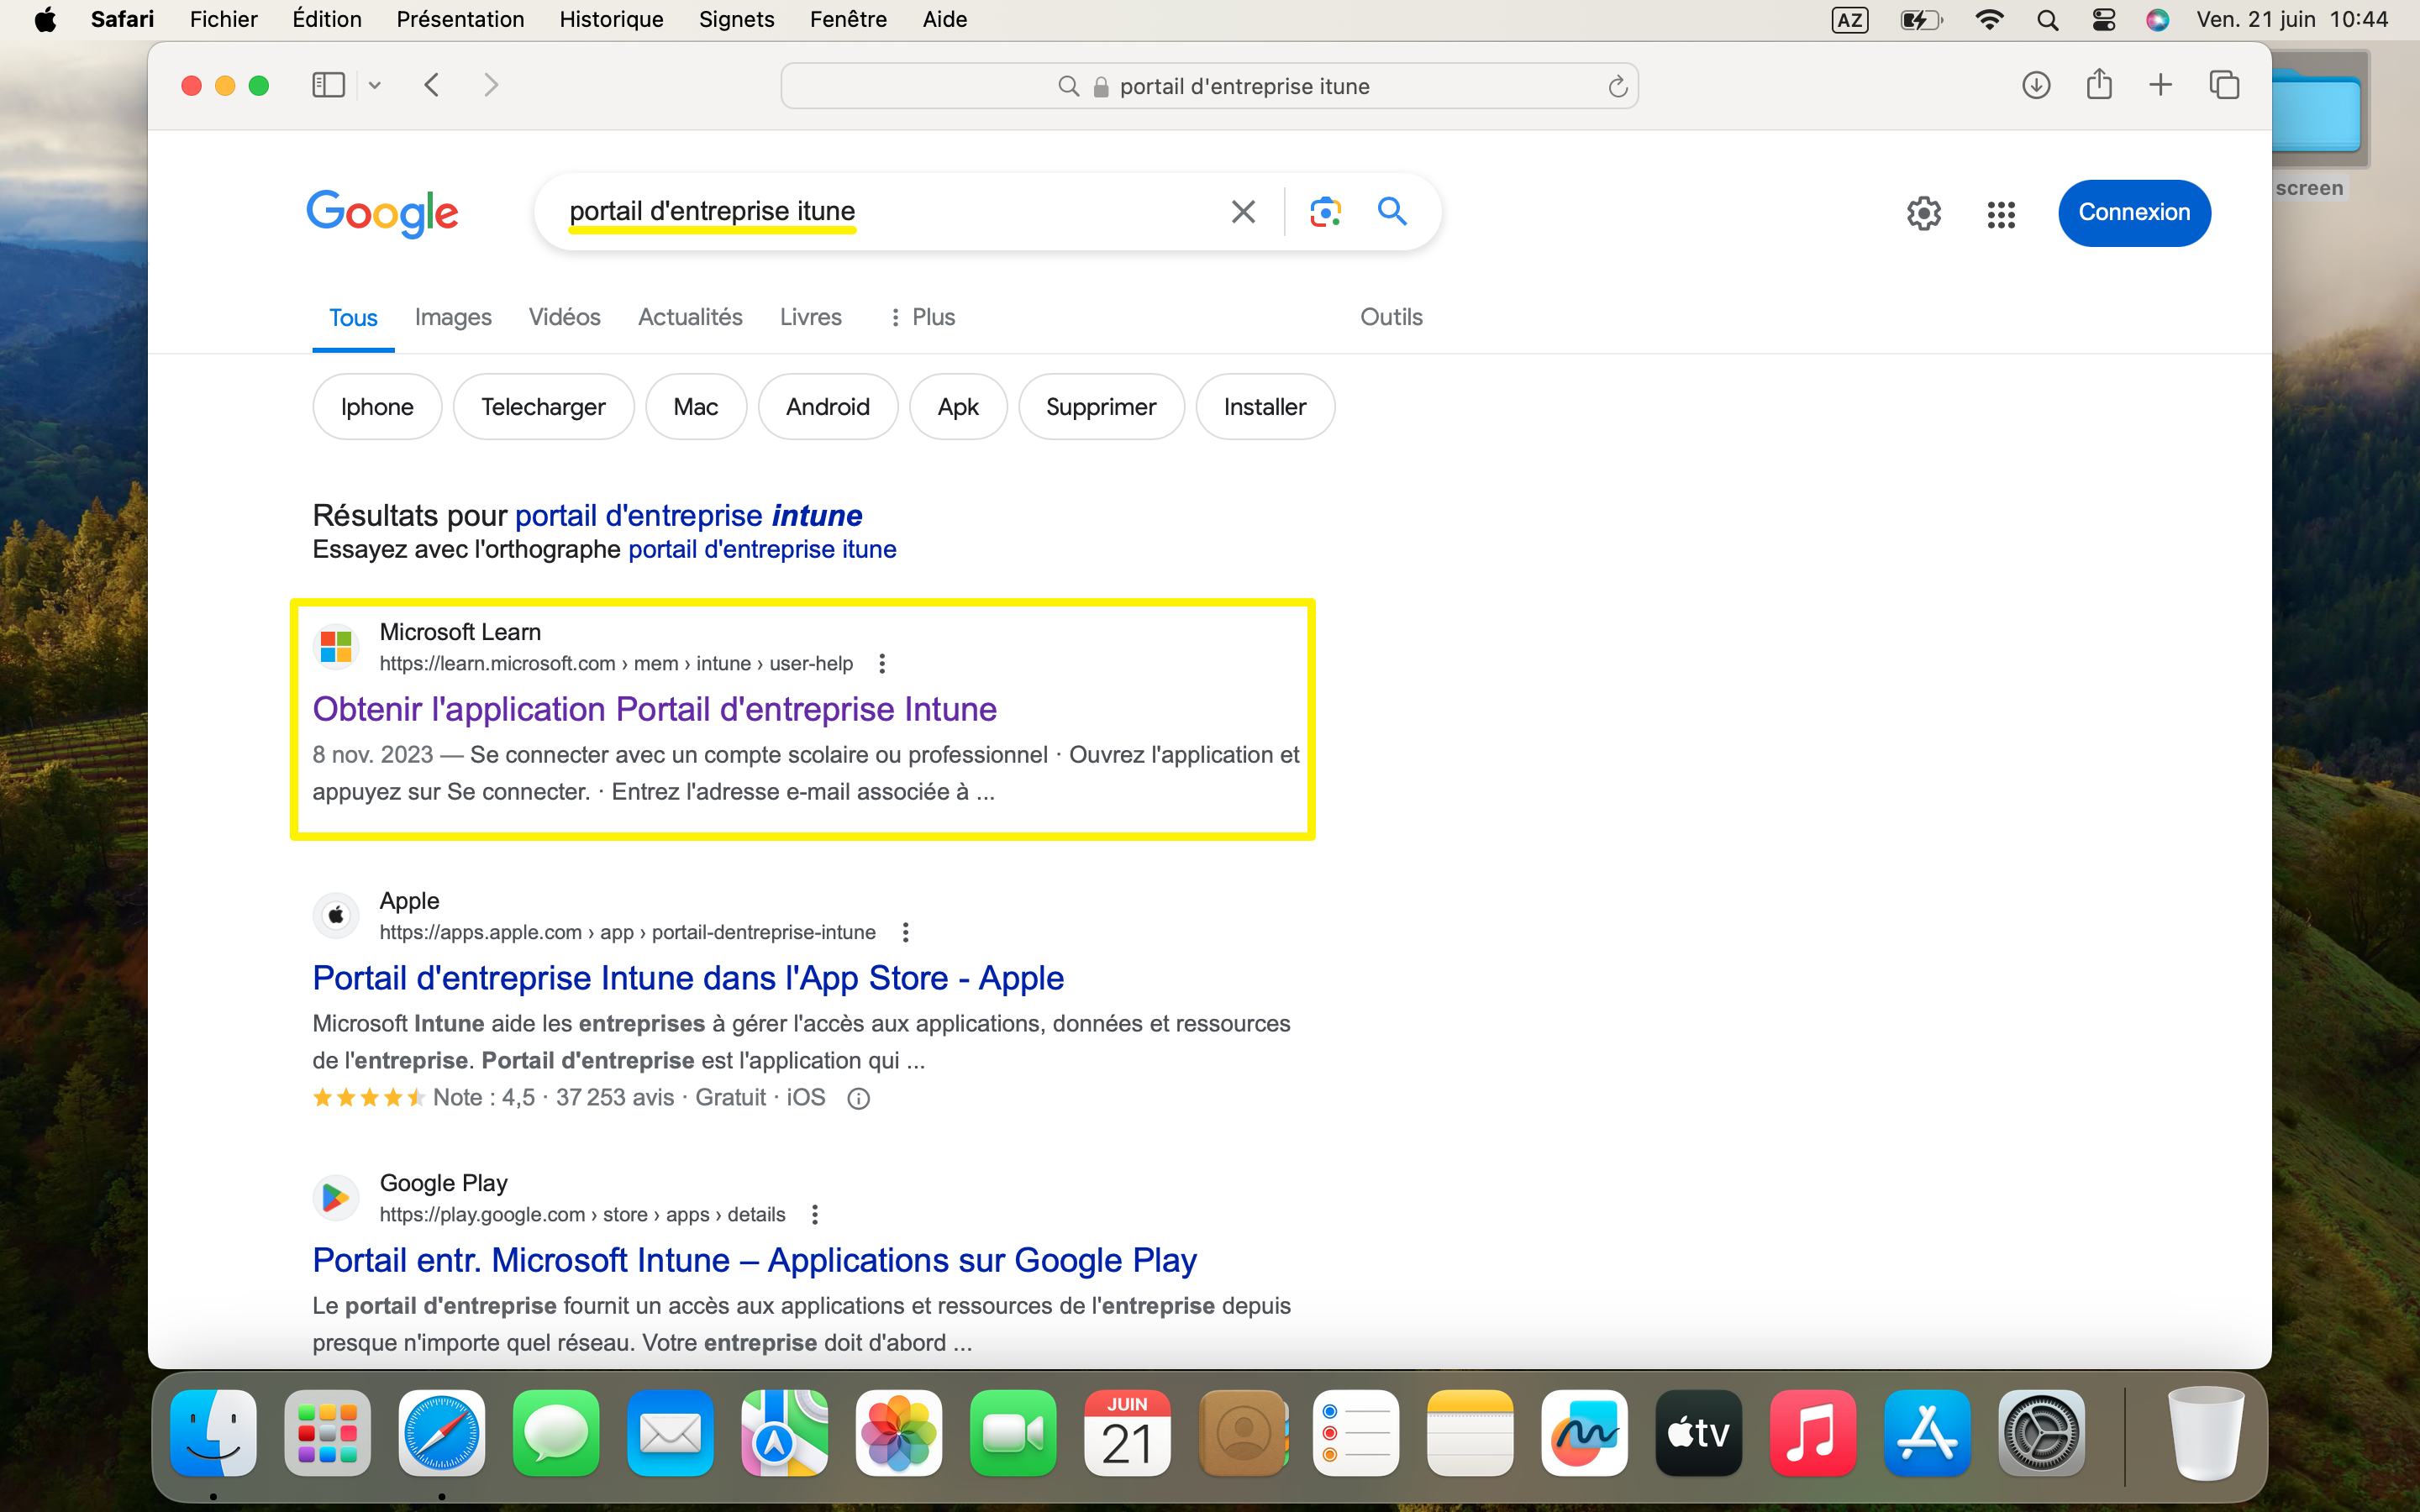Filter results with the Apk chip
The height and width of the screenshot is (1512, 2420).
958,407
